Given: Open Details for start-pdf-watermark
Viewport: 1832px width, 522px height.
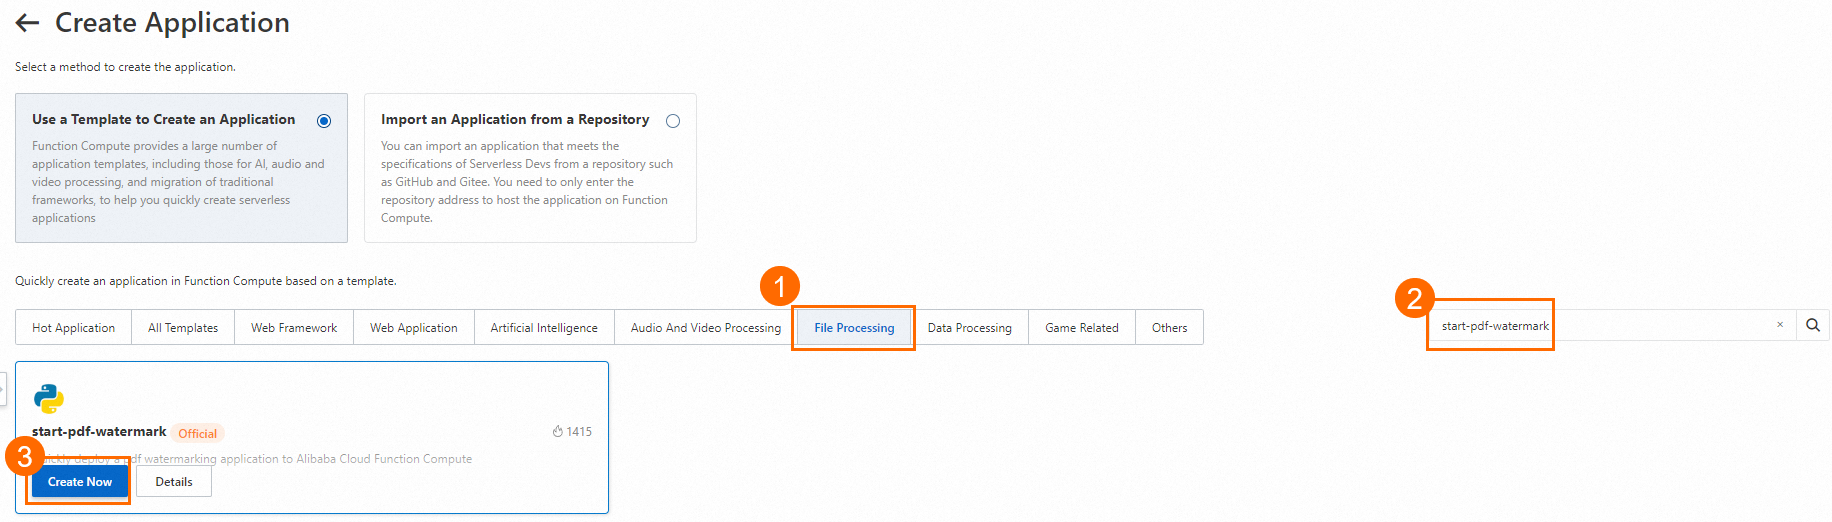Looking at the screenshot, I should [174, 482].
